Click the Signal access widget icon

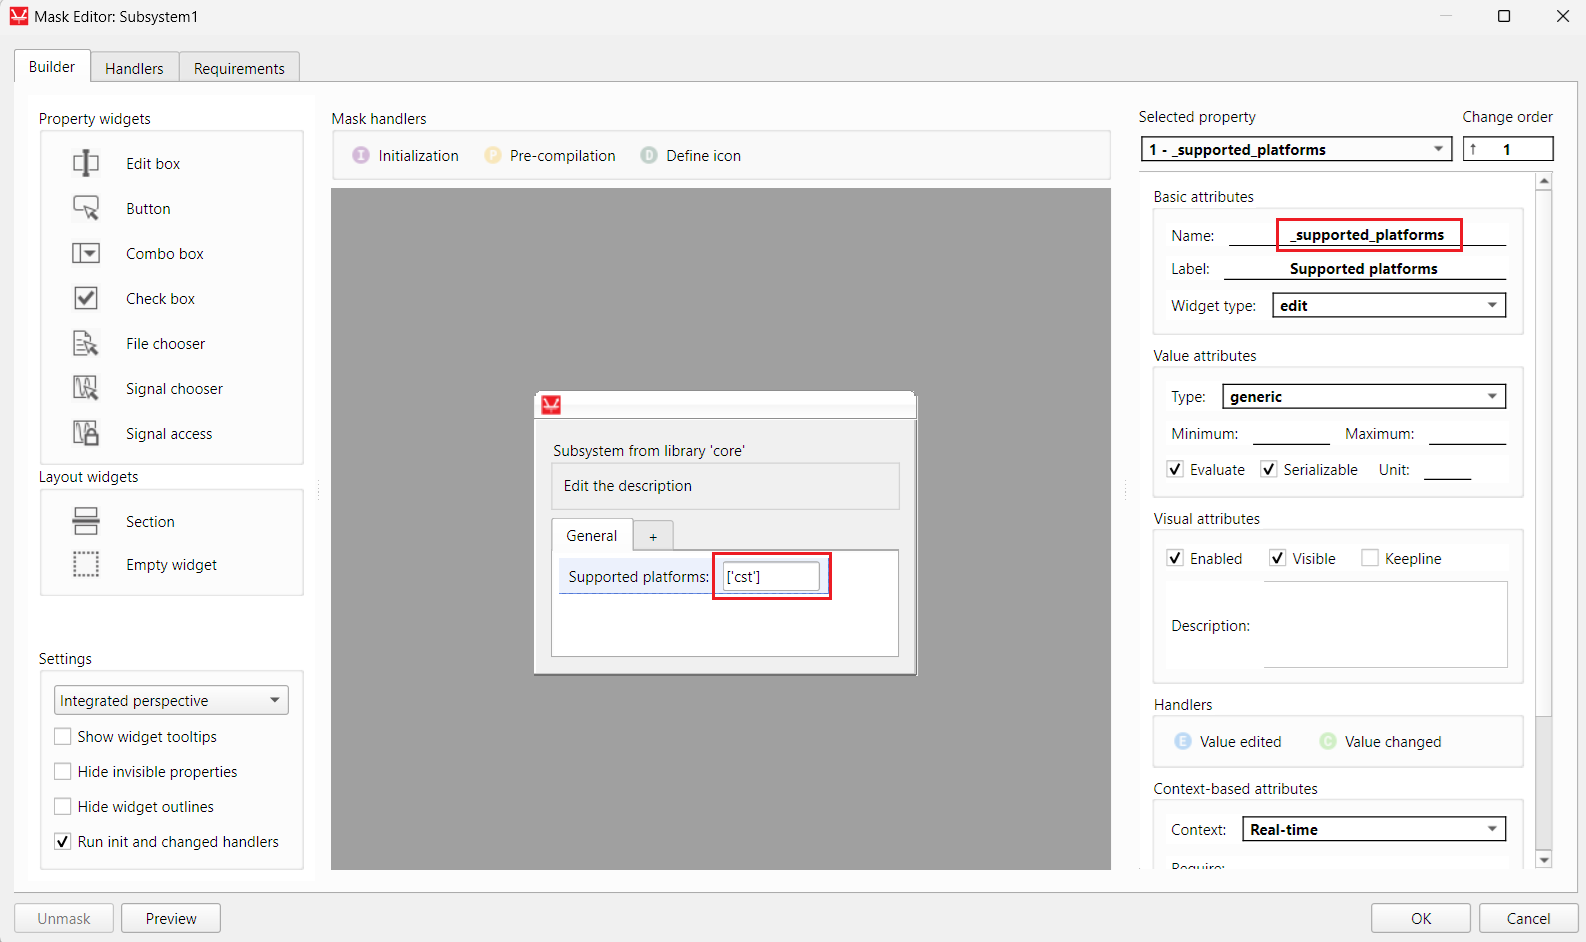tap(86, 433)
